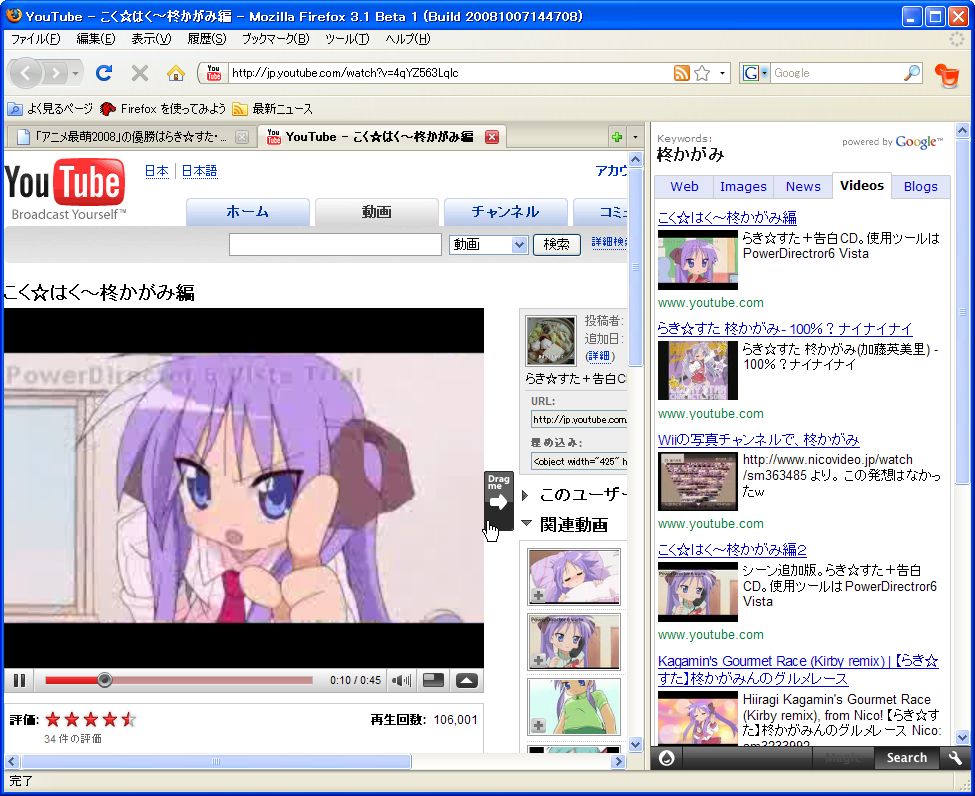Open the 動画 search type dropdown
This screenshot has height=796, width=975.
coord(489,244)
